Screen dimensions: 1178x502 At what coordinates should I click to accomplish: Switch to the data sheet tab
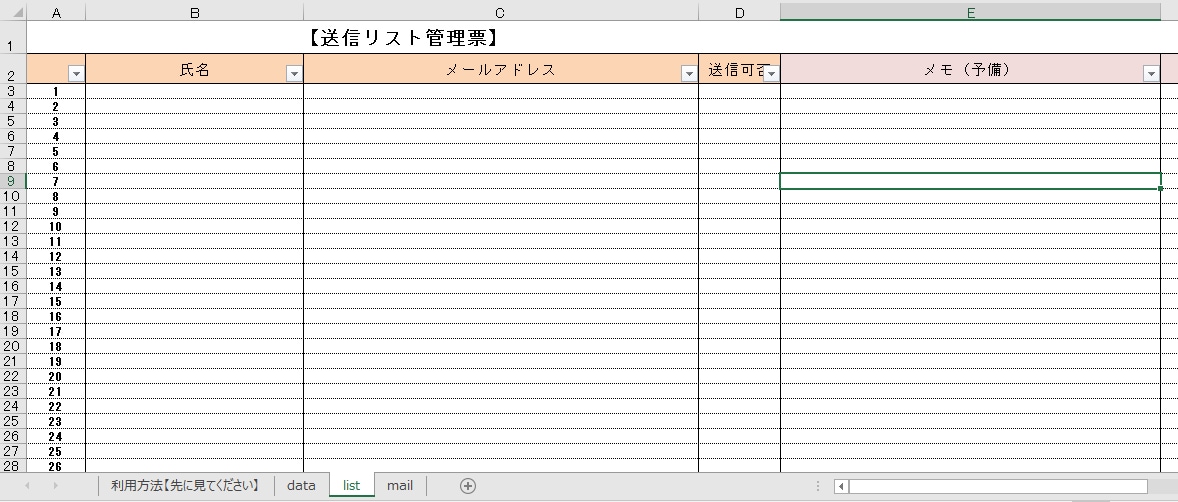tap(301, 485)
